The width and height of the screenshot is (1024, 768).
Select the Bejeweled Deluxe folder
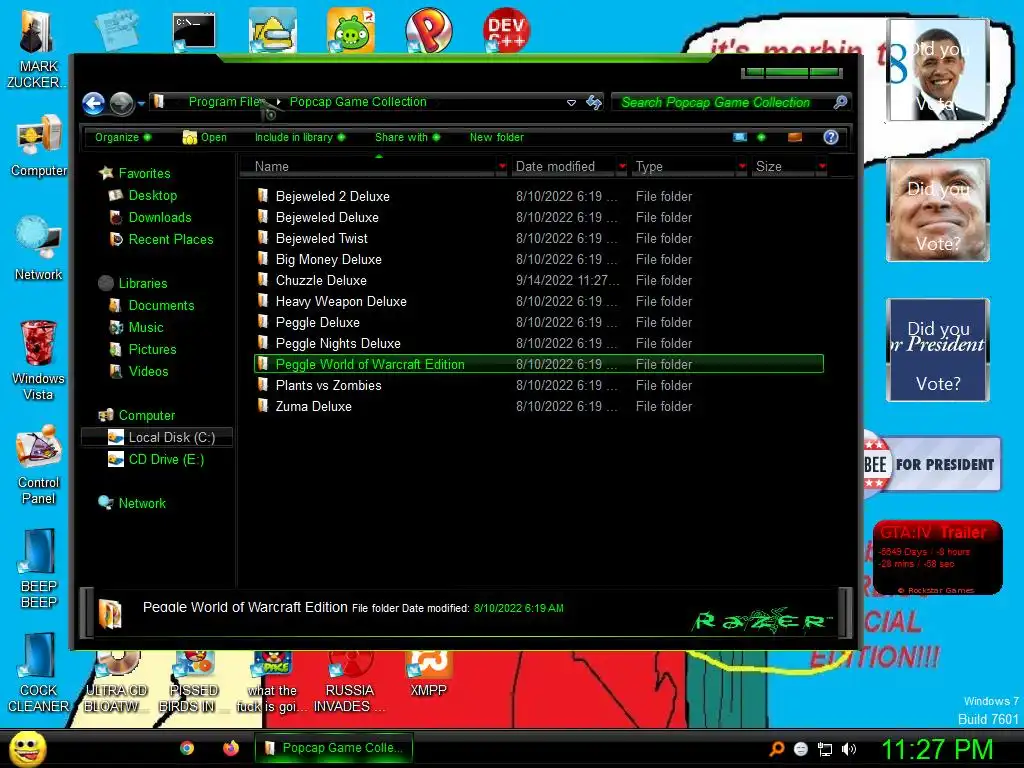(539, 217)
